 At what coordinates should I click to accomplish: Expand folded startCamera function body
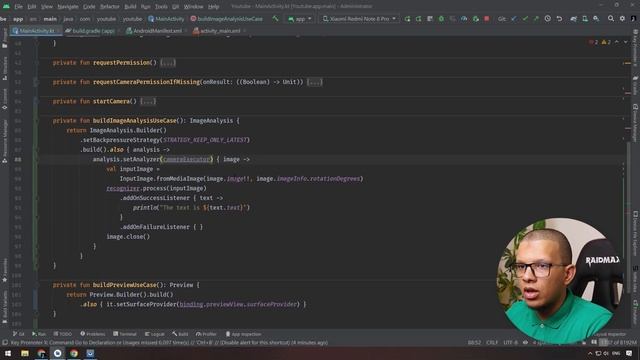pos(148,101)
